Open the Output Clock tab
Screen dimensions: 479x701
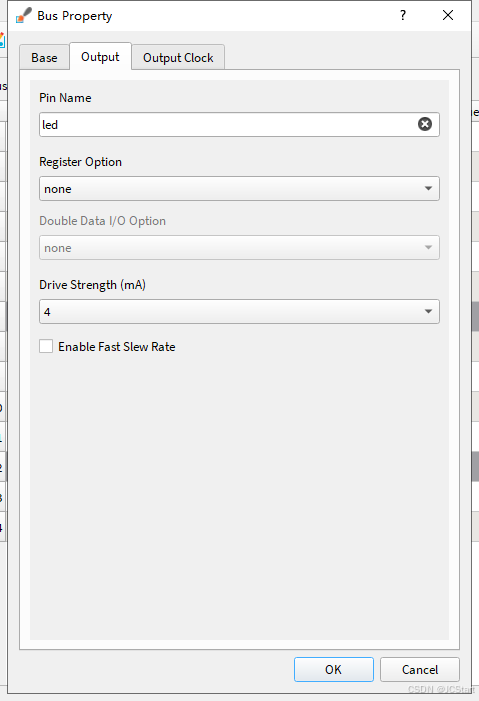(x=178, y=57)
